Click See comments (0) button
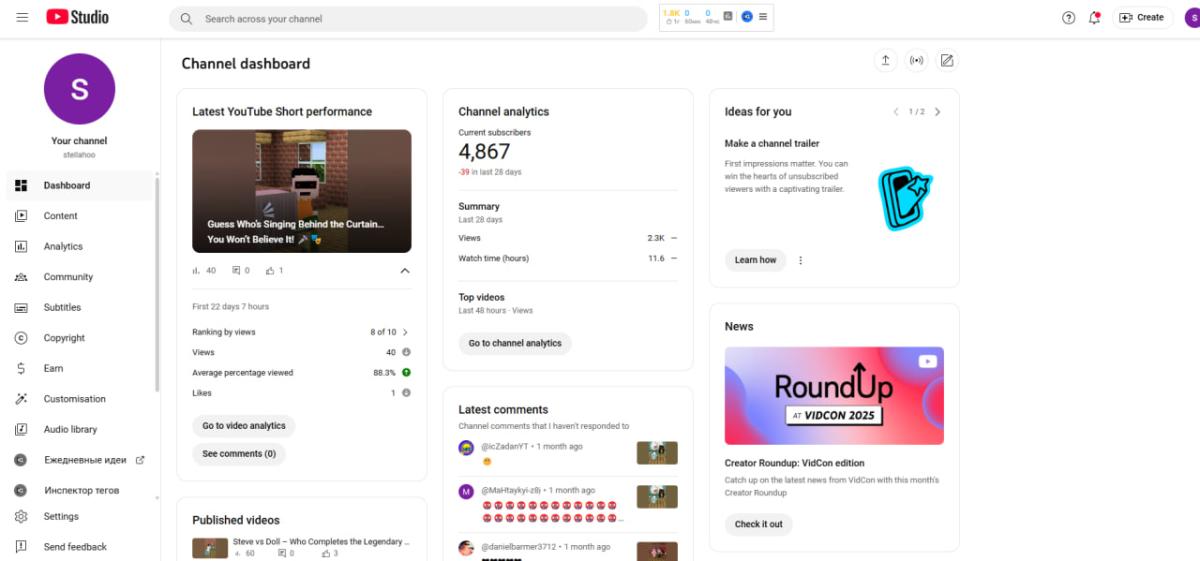Image resolution: width=1200 pixels, height=561 pixels. (239, 454)
